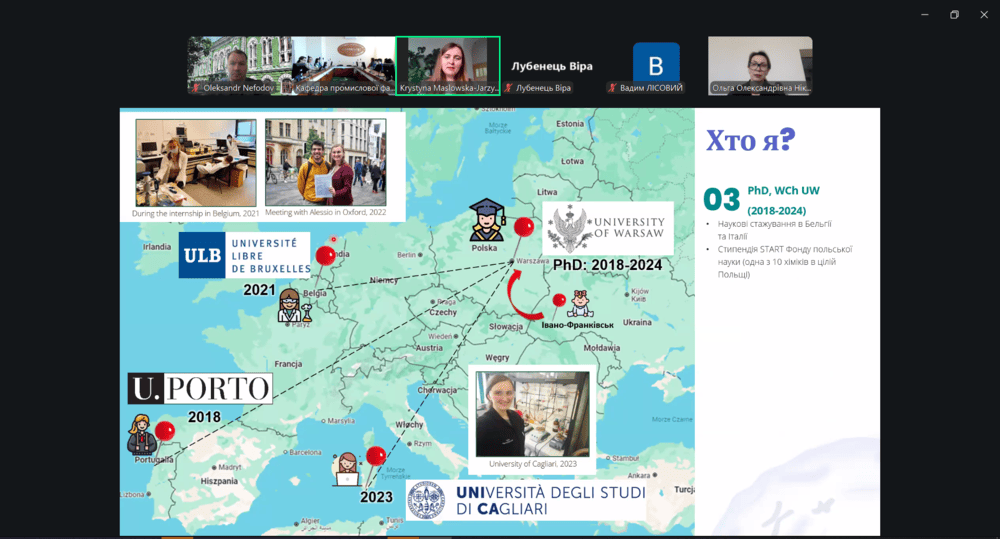
Task: Click the 'PhD, WCh UW' text
Action: coord(783,191)
